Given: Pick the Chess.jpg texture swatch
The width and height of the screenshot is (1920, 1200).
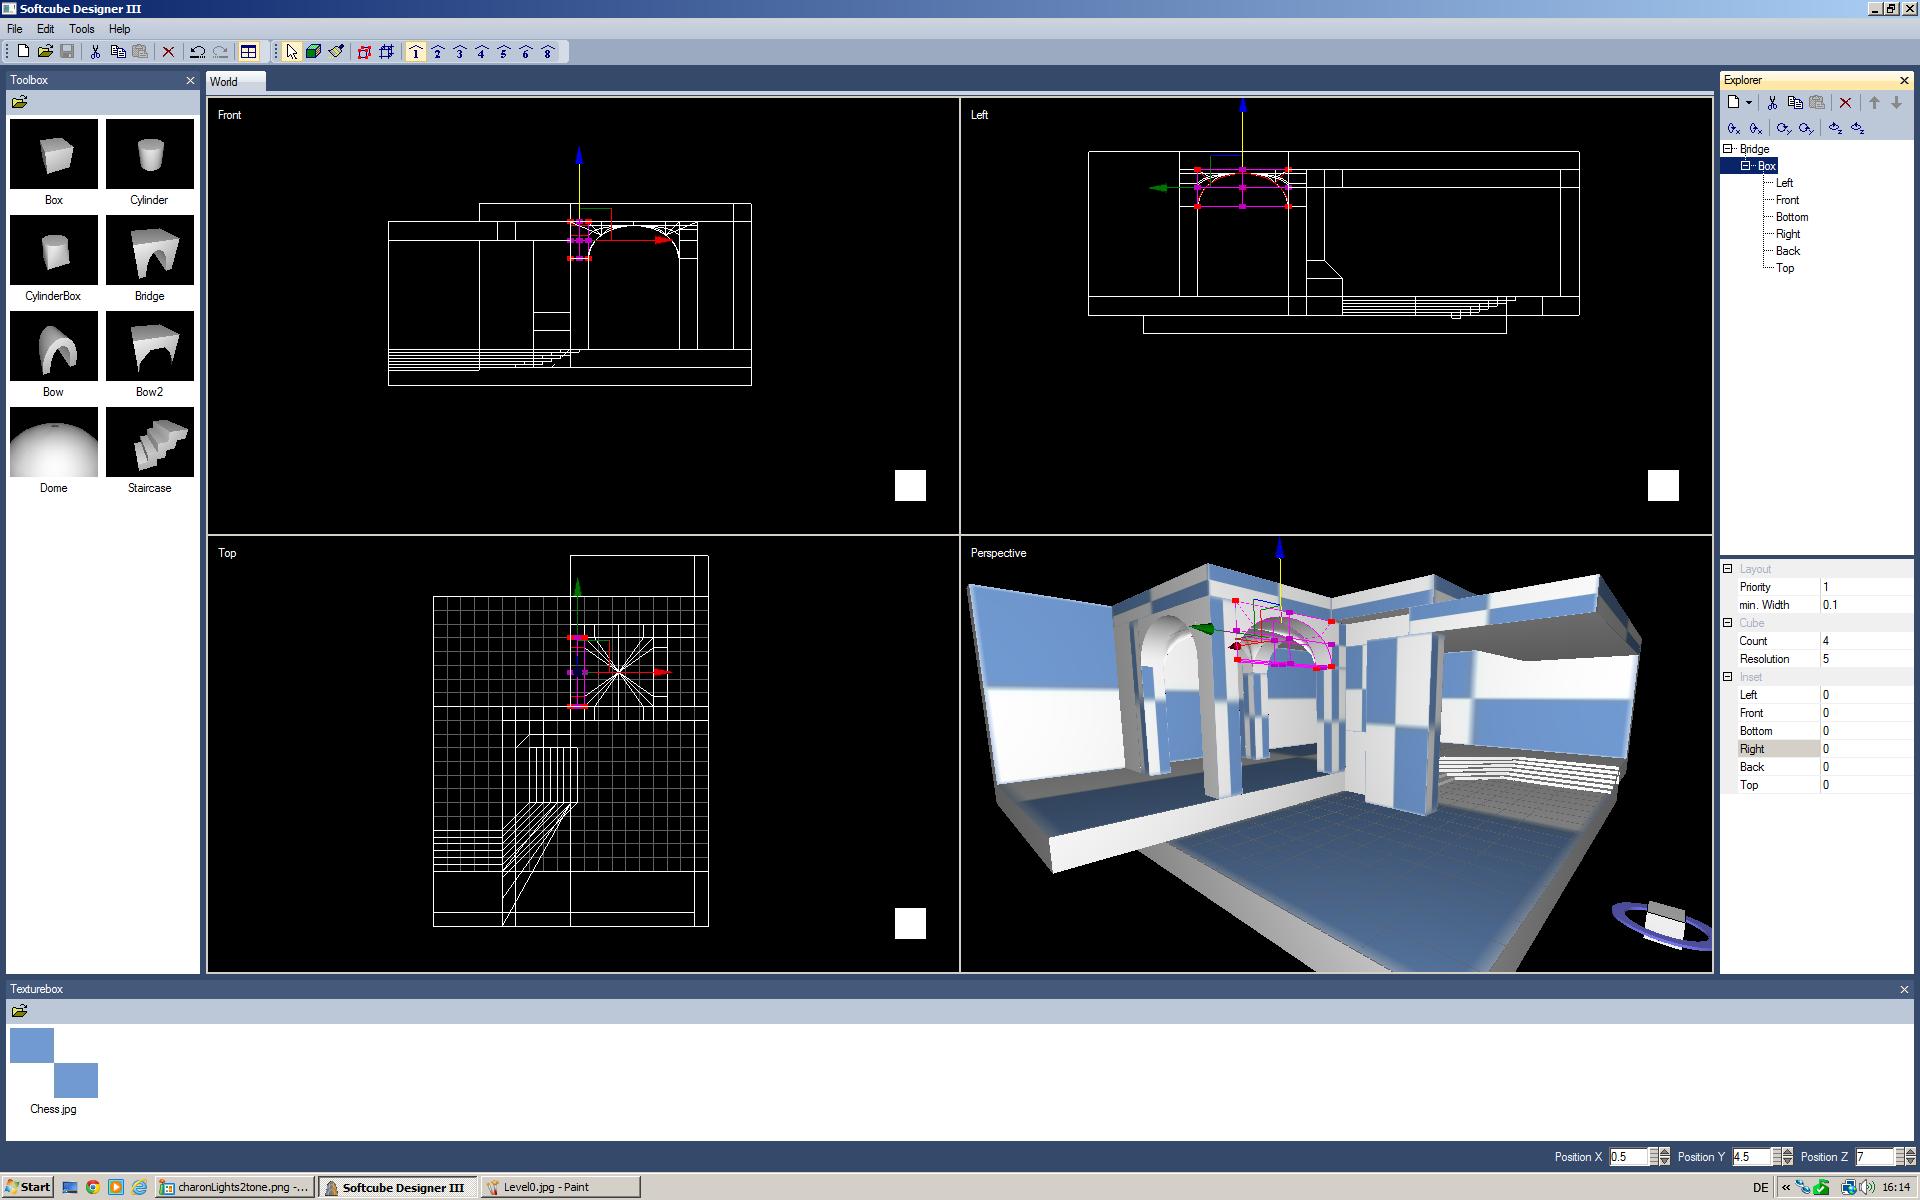Looking at the screenshot, I should [54, 1062].
